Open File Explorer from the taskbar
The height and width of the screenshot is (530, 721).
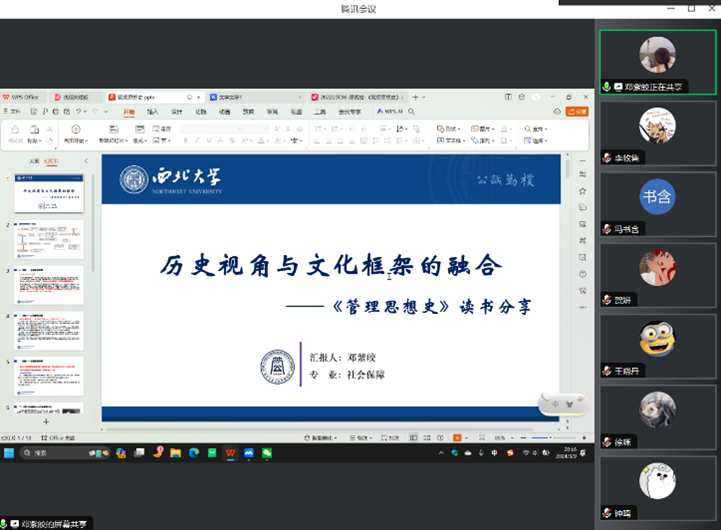(x=175, y=453)
